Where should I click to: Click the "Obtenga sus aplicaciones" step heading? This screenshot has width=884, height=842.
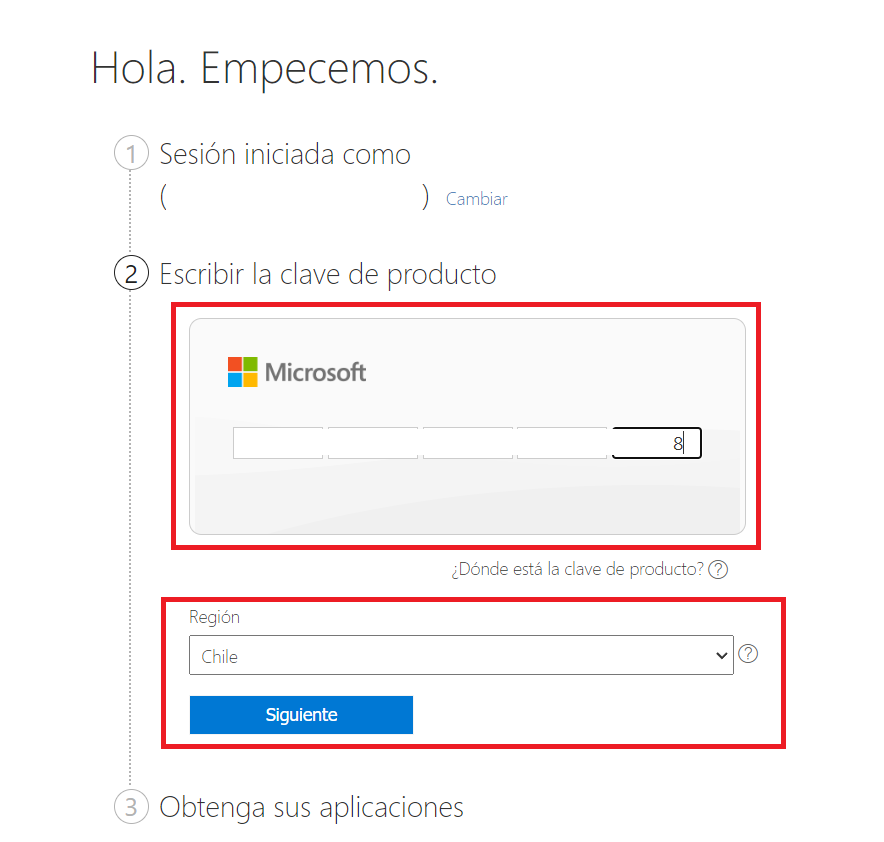click(311, 807)
